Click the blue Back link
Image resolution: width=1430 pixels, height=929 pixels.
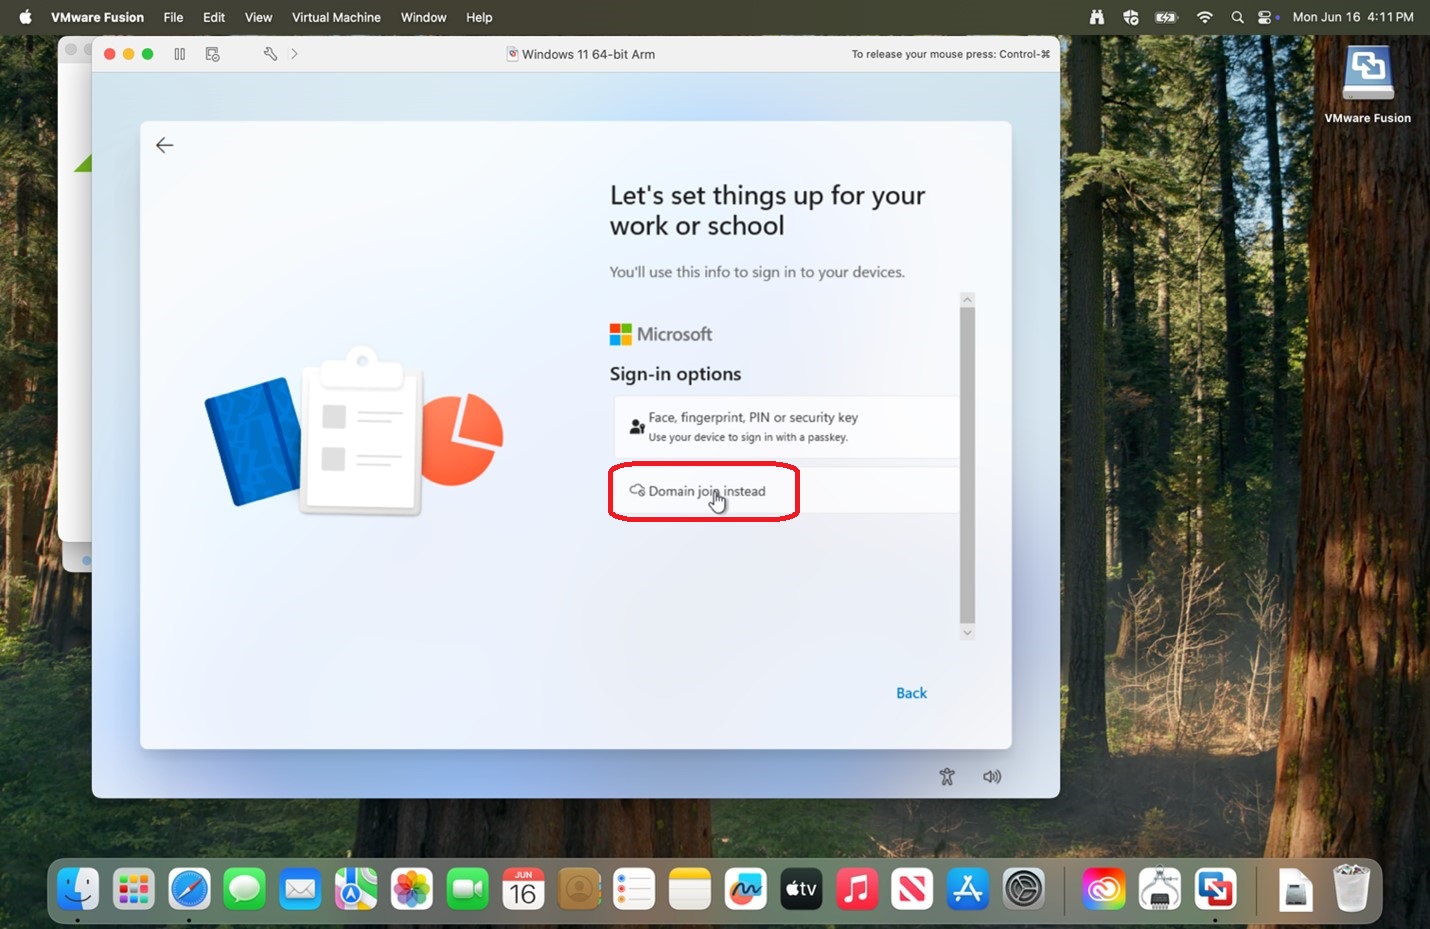[911, 693]
